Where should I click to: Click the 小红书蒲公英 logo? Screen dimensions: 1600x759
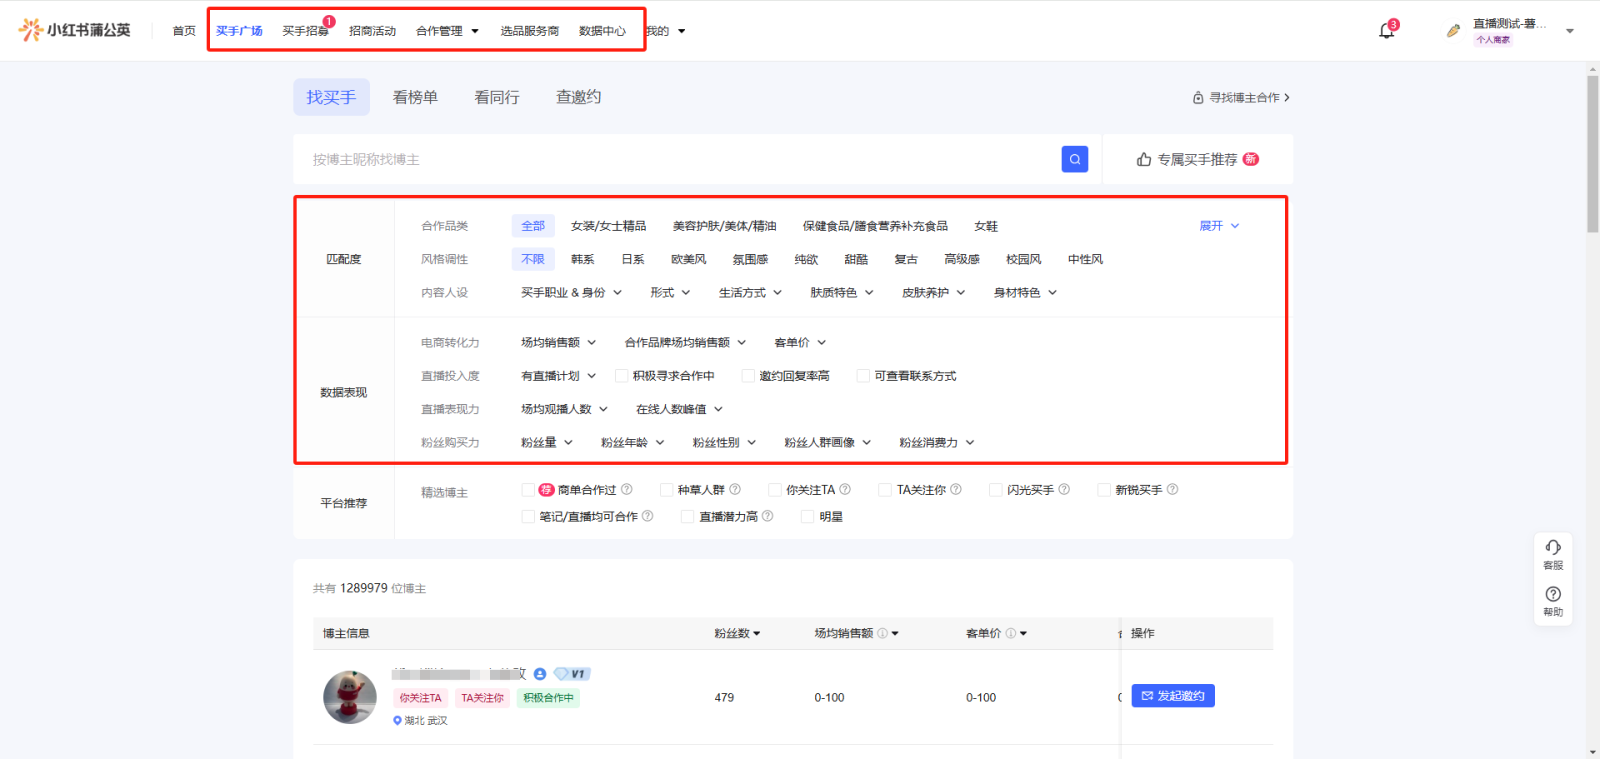pos(75,30)
